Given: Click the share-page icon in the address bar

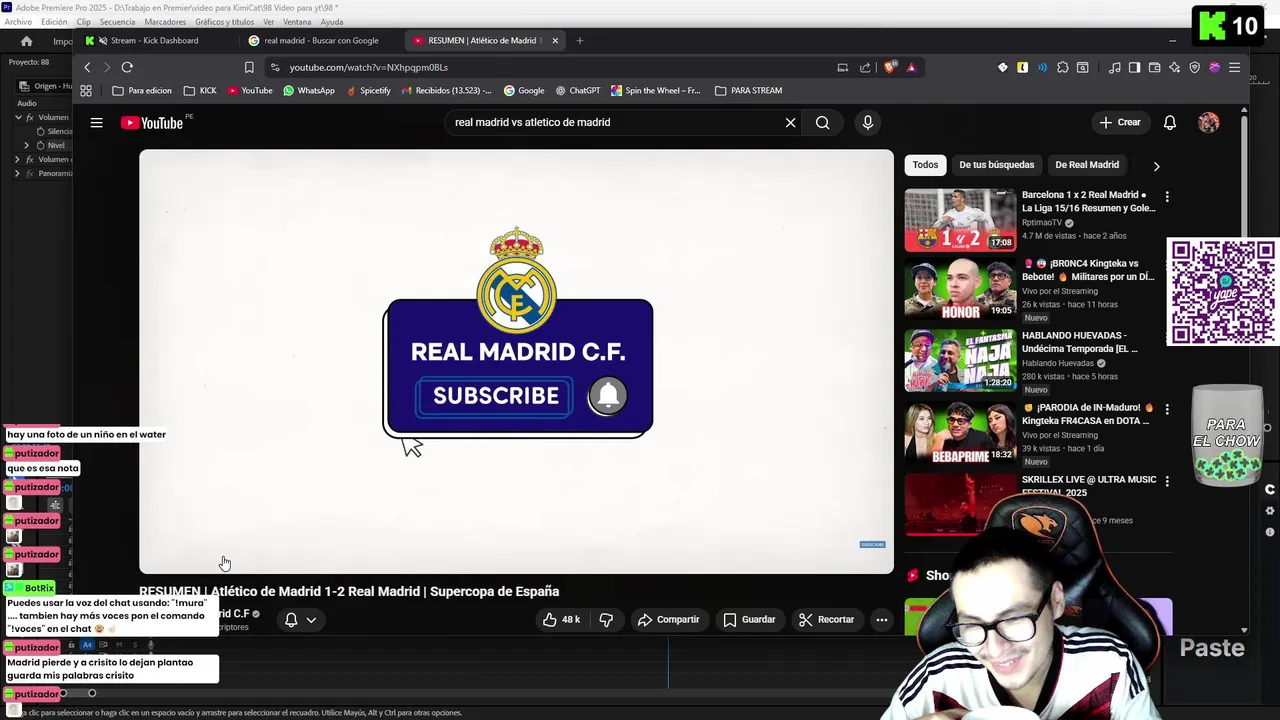Looking at the screenshot, I should coord(865,67).
